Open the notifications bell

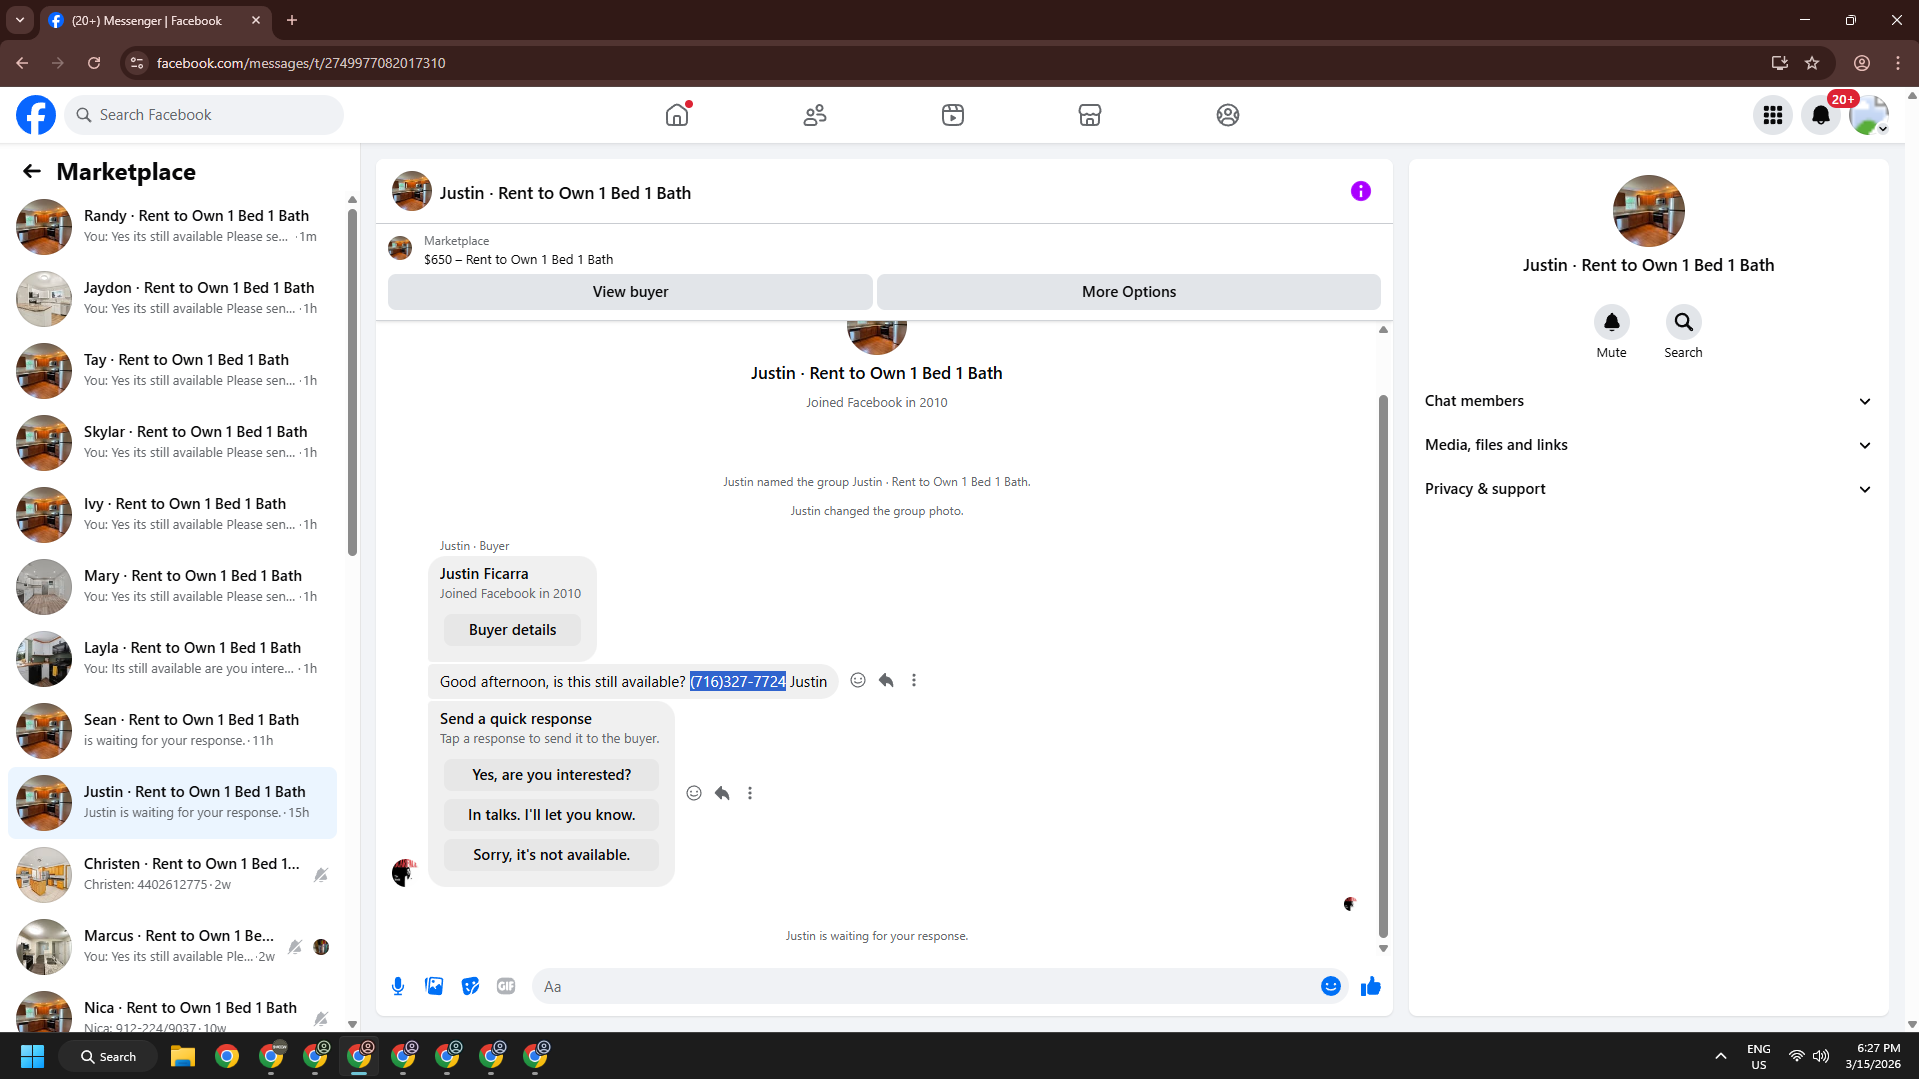tap(1821, 115)
